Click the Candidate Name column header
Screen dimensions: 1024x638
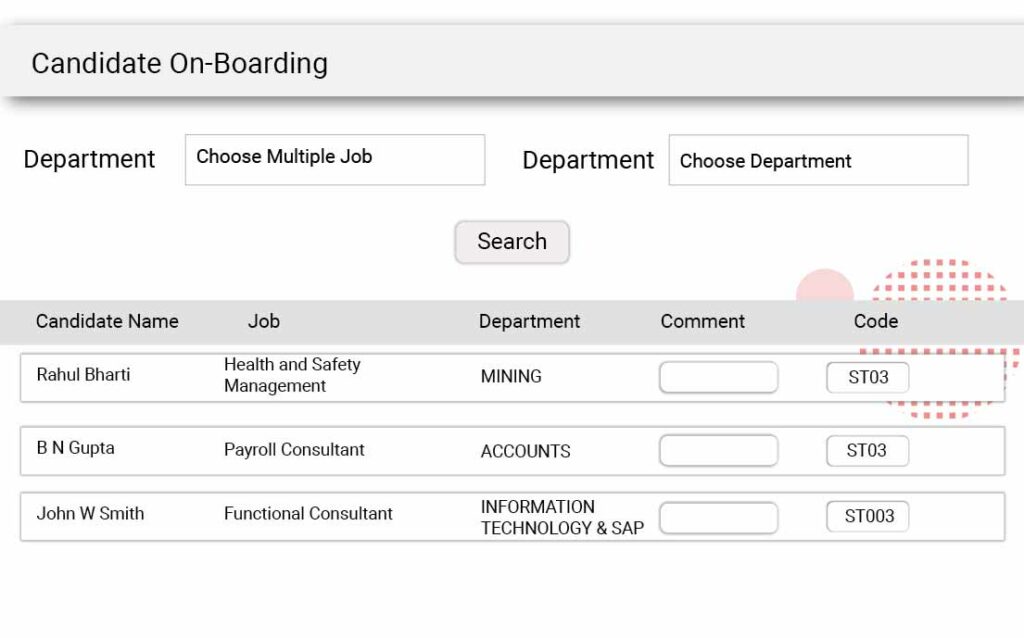coord(107,321)
